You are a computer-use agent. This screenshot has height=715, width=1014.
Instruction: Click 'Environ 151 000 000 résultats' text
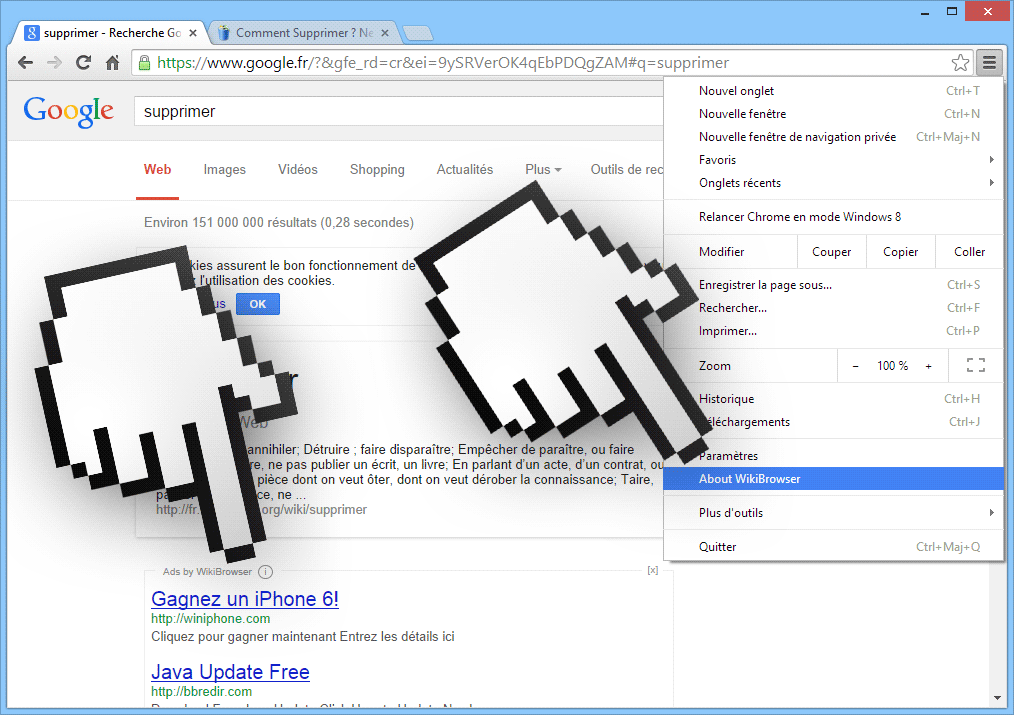(x=279, y=222)
